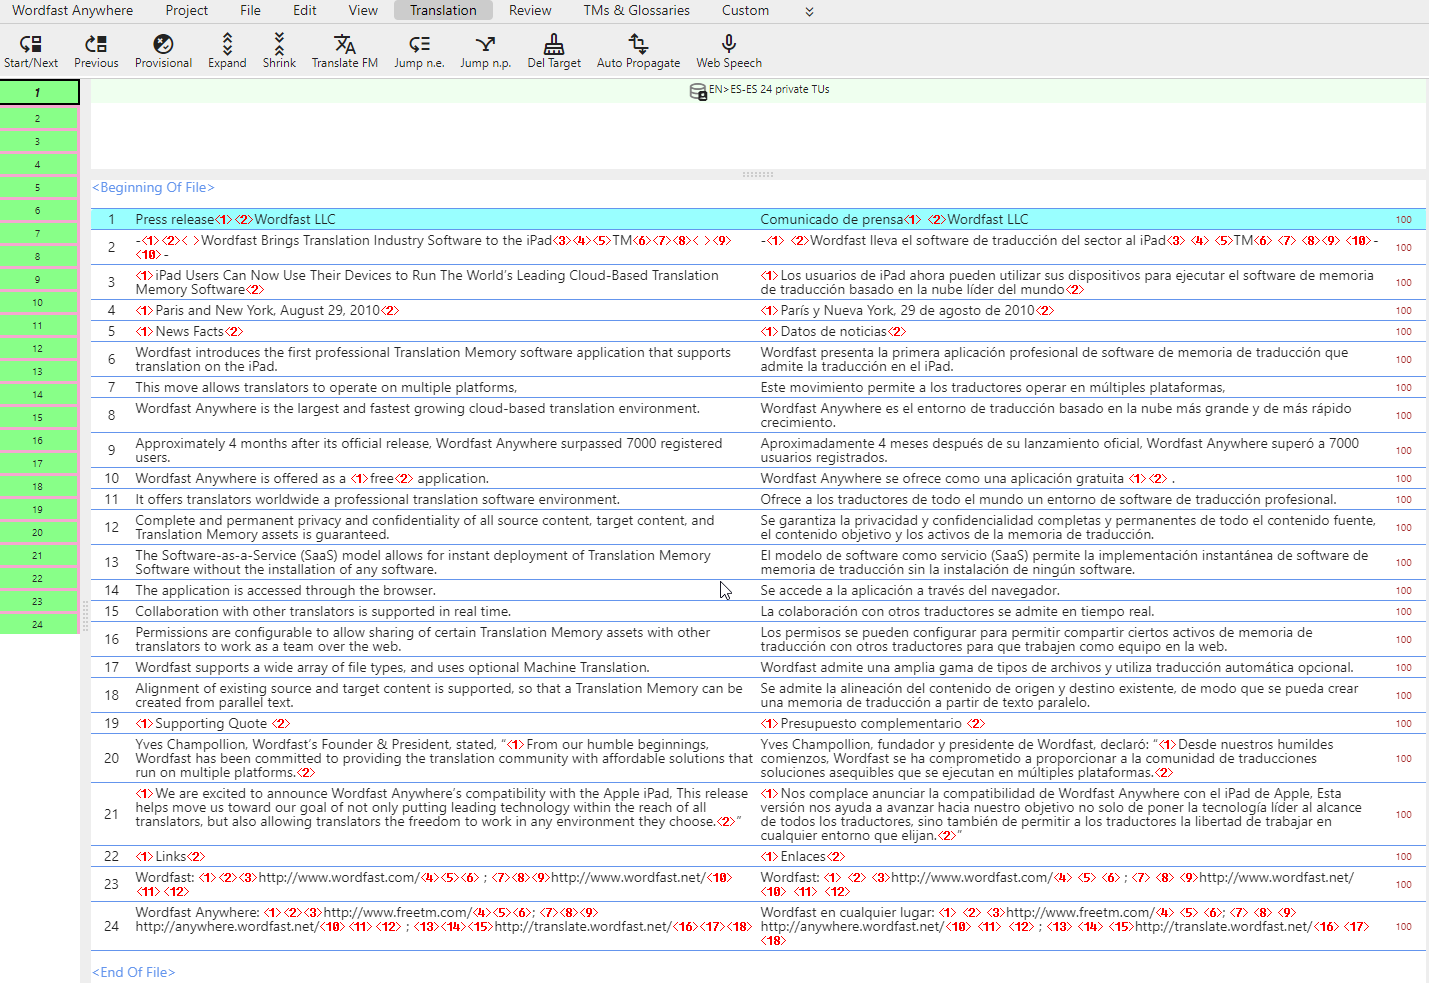
Task: Click 'EN>ES-ES 24 private TUs' label
Action: (x=769, y=89)
